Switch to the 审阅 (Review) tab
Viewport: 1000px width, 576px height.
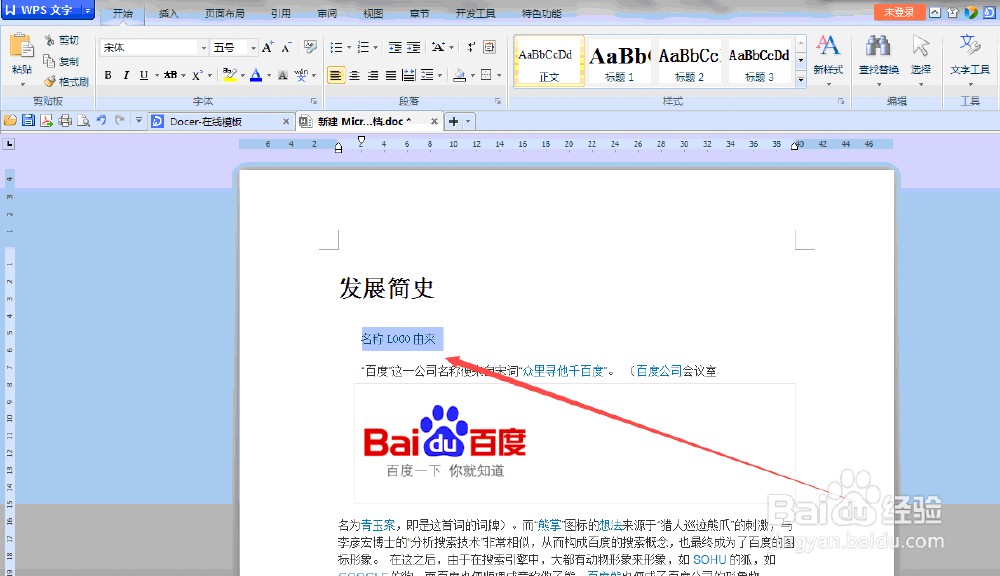(x=327, y=13)
